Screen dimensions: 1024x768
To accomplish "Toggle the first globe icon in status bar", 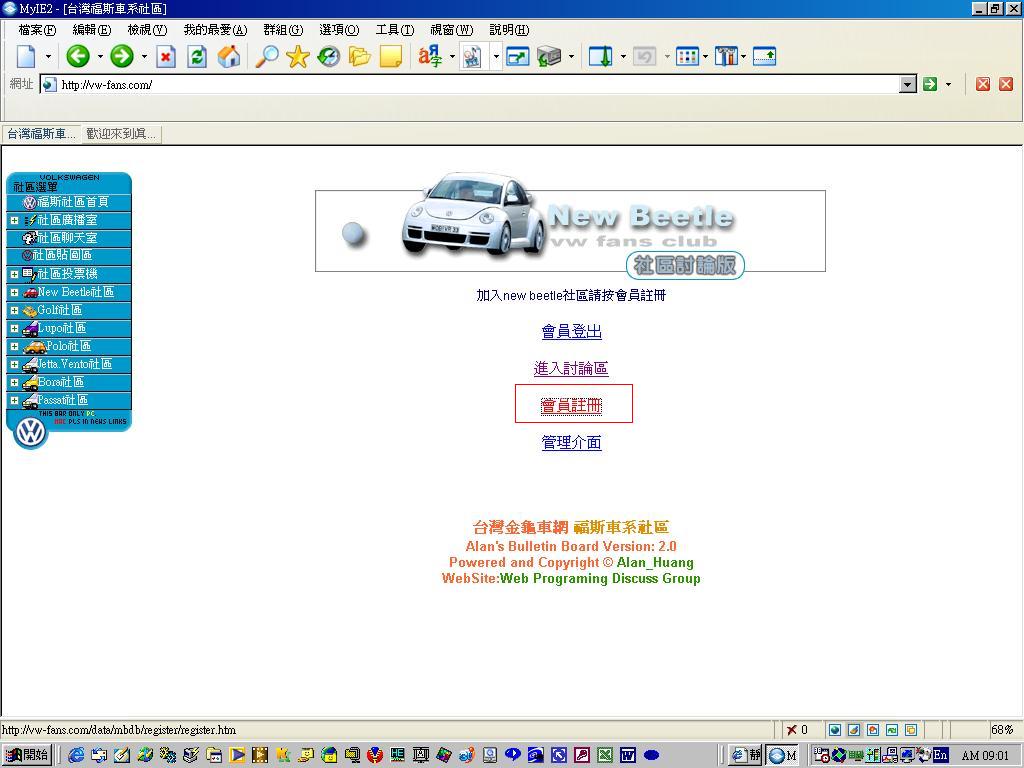I will 835,730.
